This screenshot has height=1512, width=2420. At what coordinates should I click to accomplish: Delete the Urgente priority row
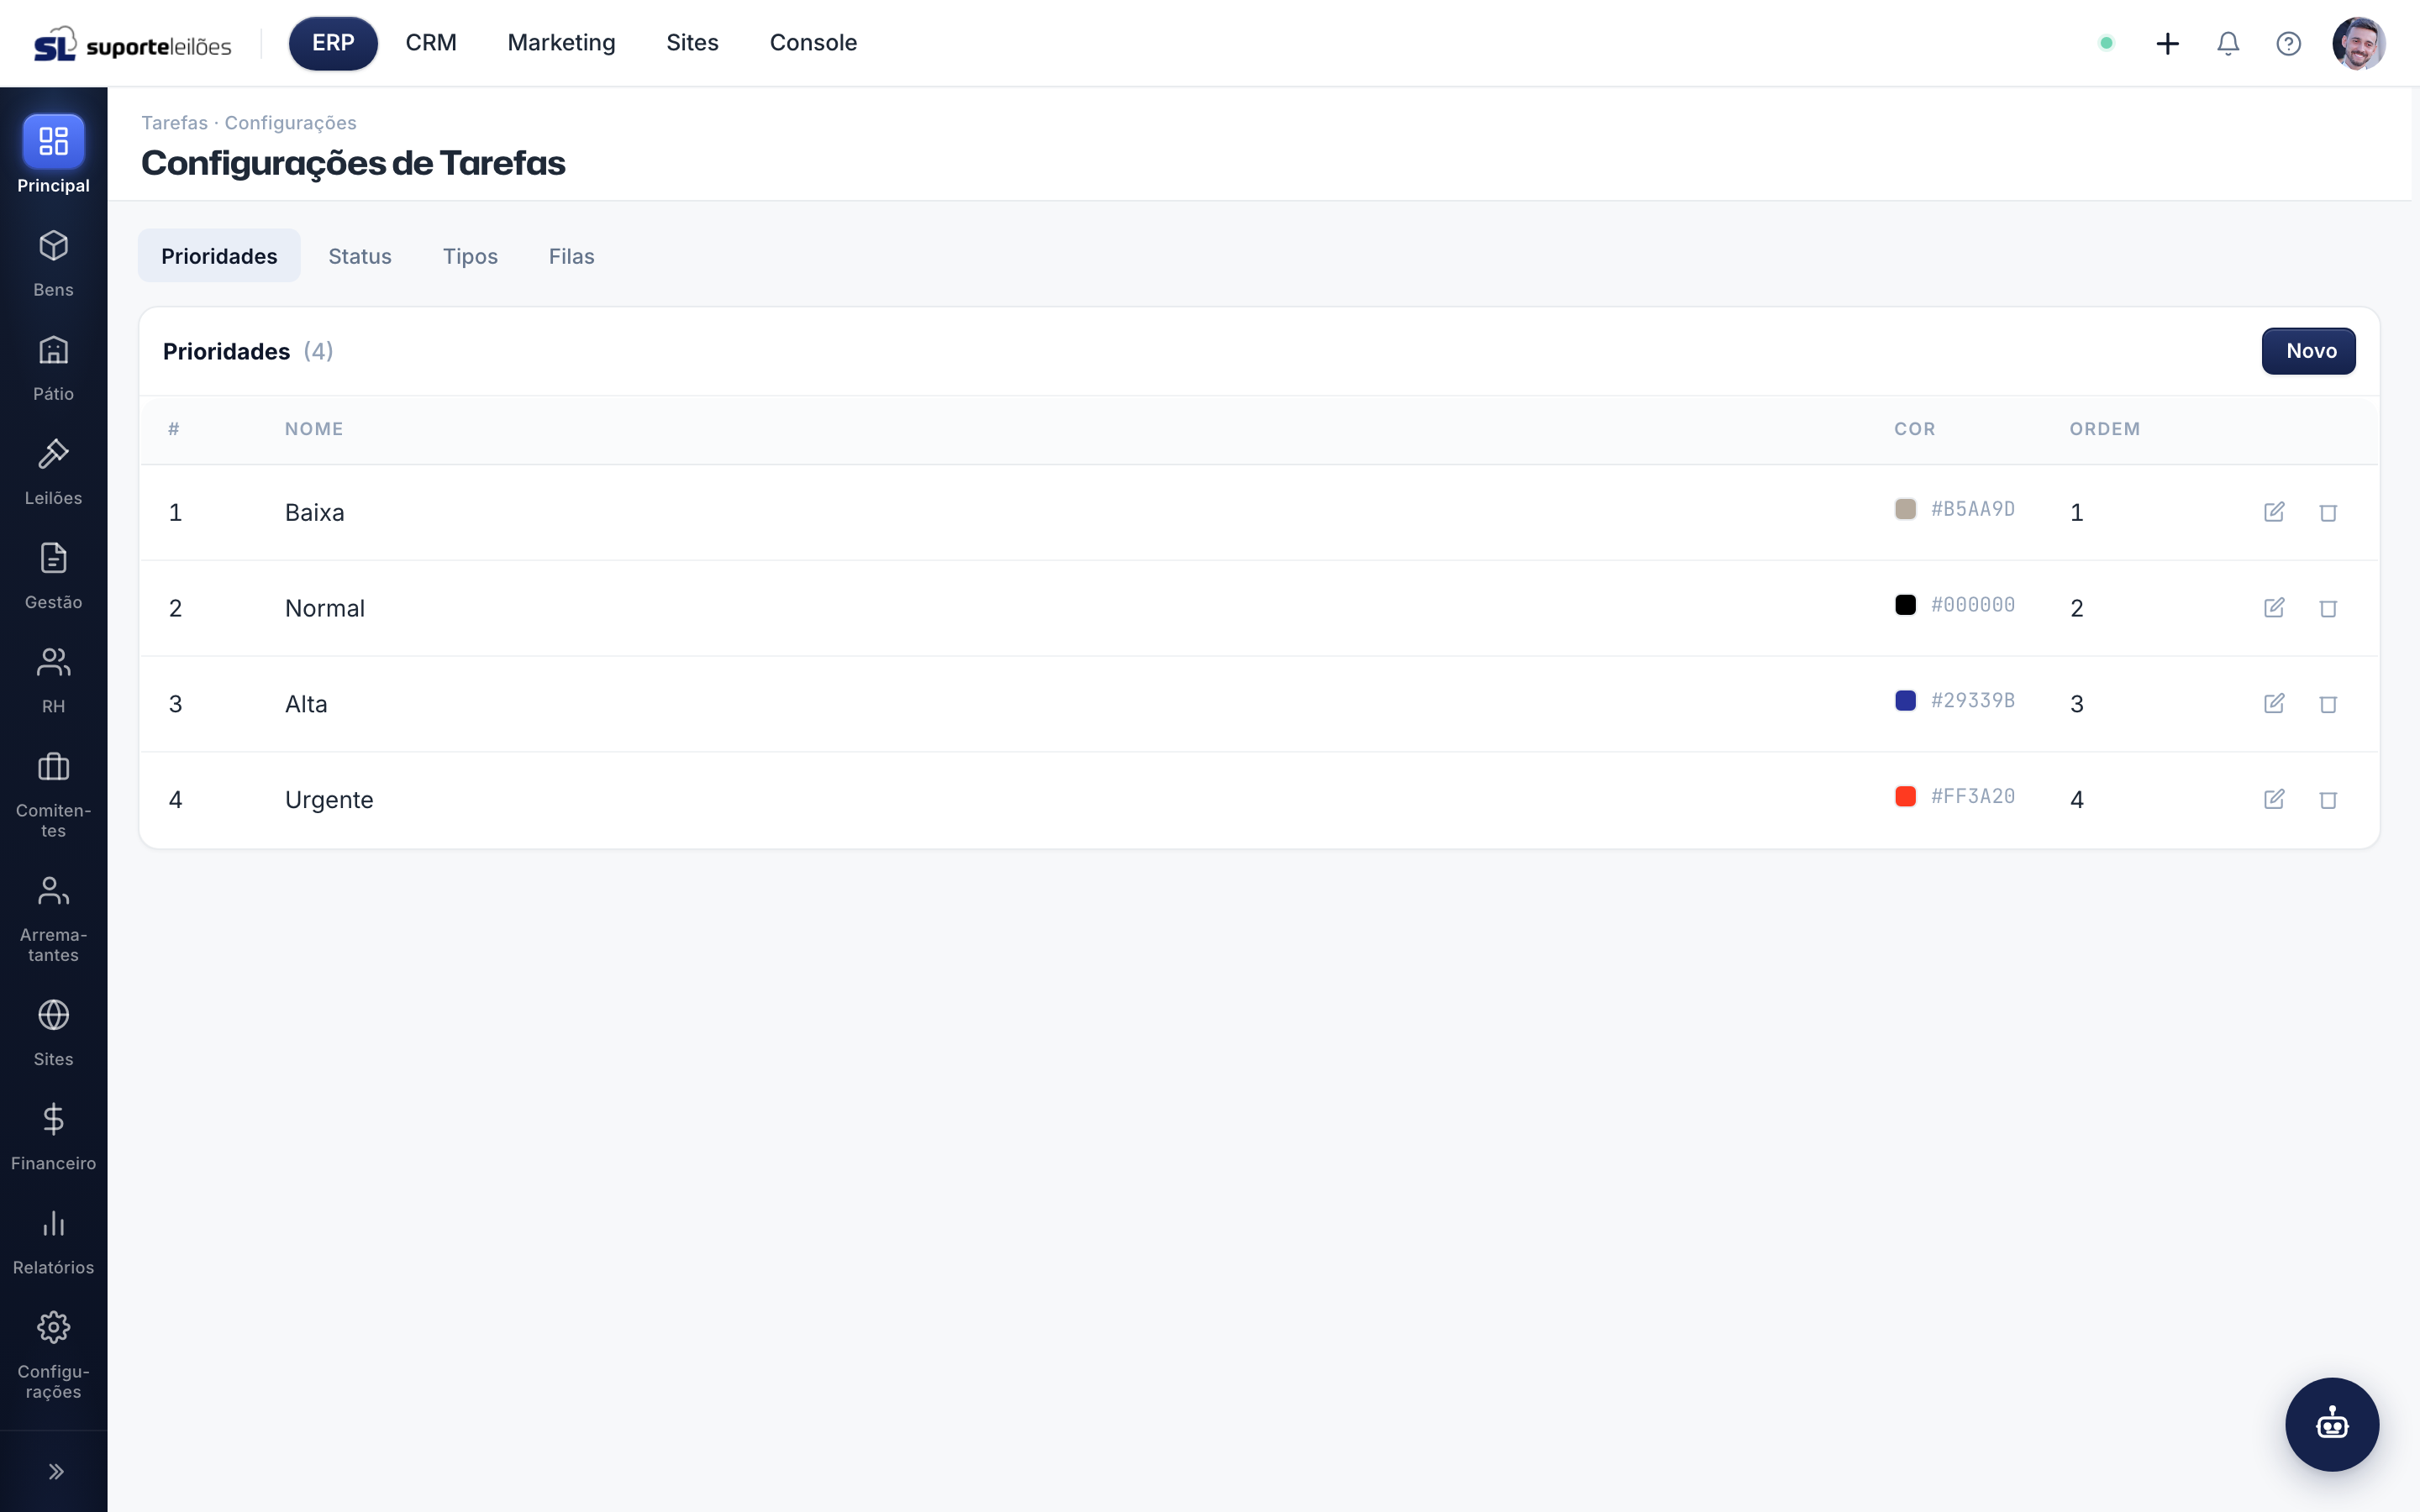pyautogui.click(x=2328, y=799)
